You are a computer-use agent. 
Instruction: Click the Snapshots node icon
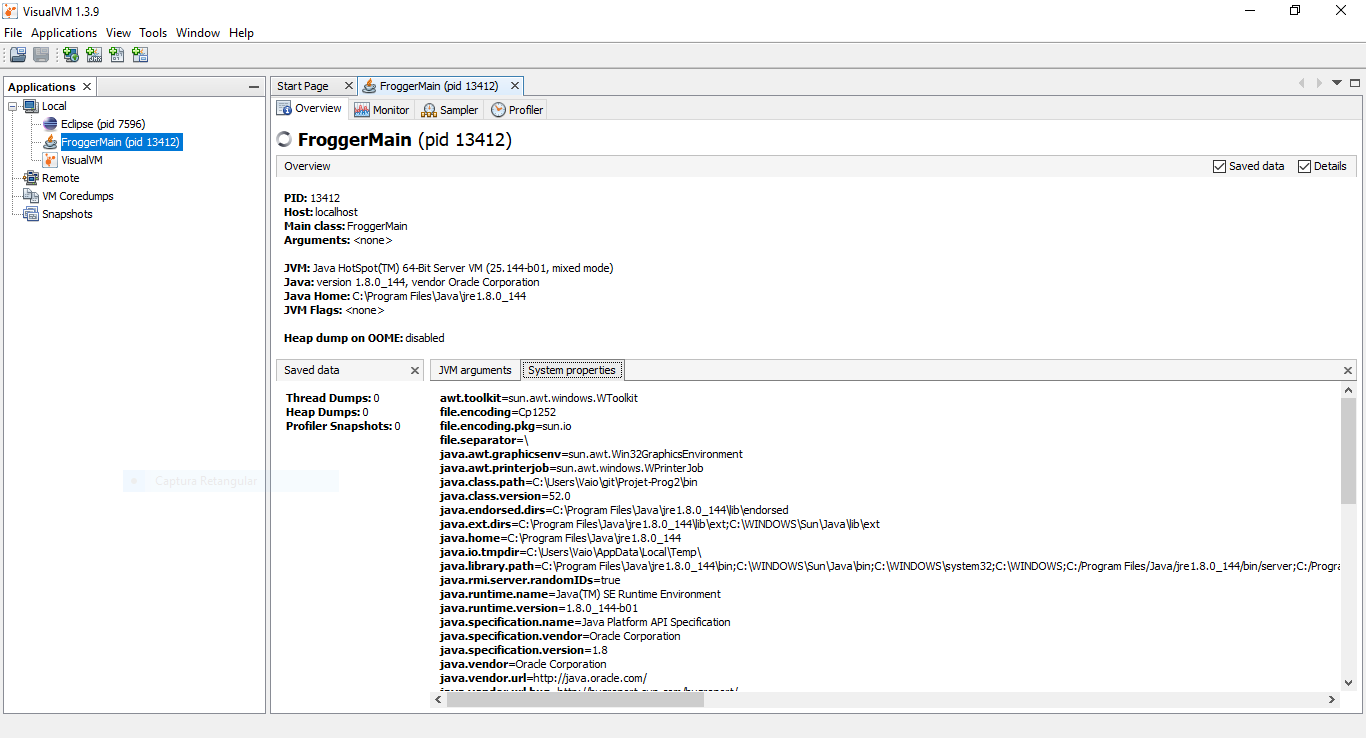(x=31, y=214)
